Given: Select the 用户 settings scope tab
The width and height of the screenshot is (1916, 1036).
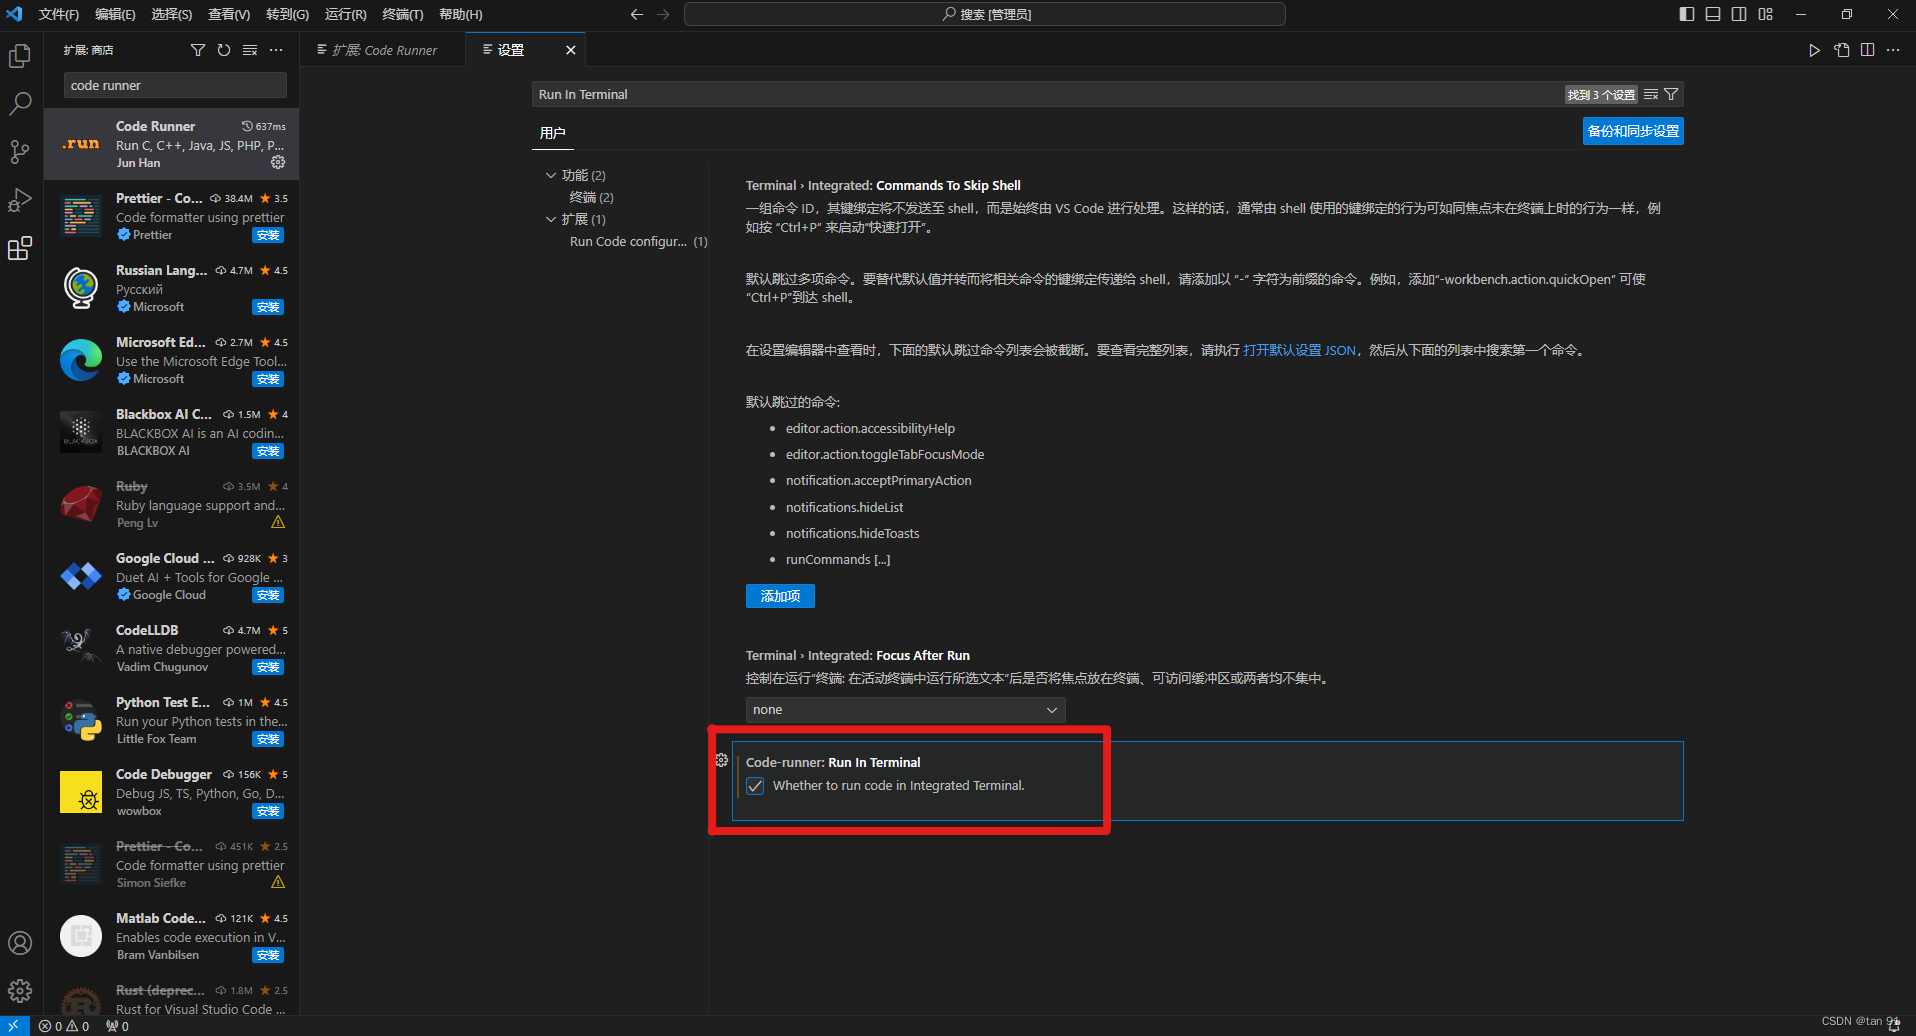Looking at the screenshot, I should [552, 133].
